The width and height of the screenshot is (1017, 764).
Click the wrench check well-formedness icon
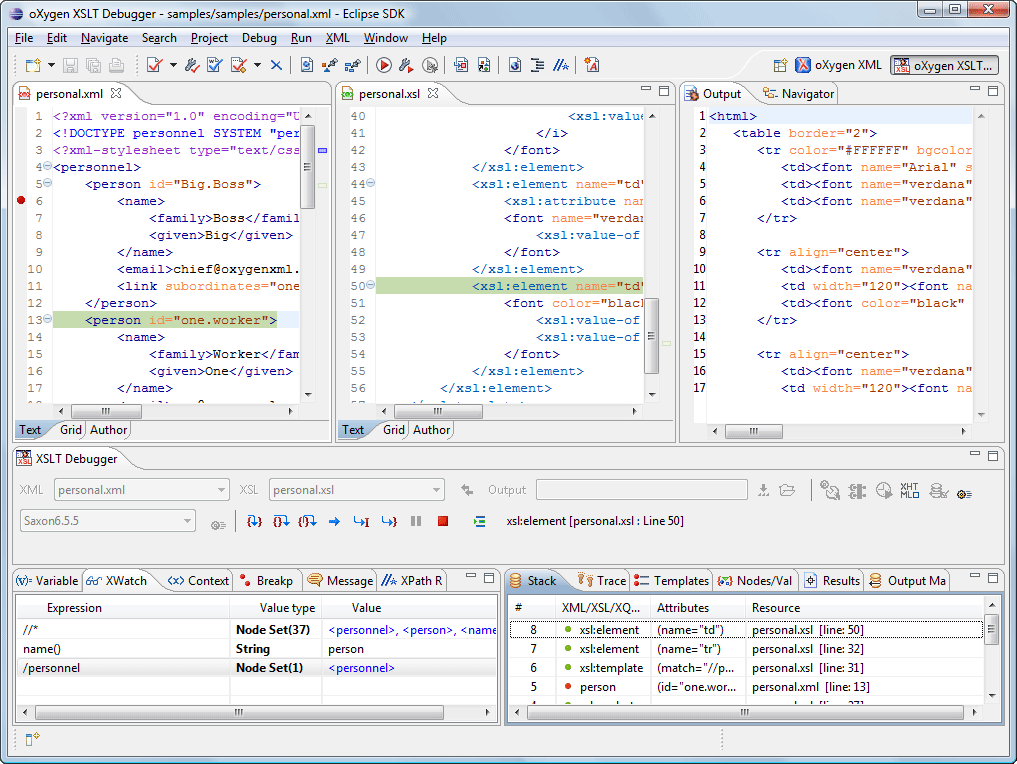click(191, 65)
